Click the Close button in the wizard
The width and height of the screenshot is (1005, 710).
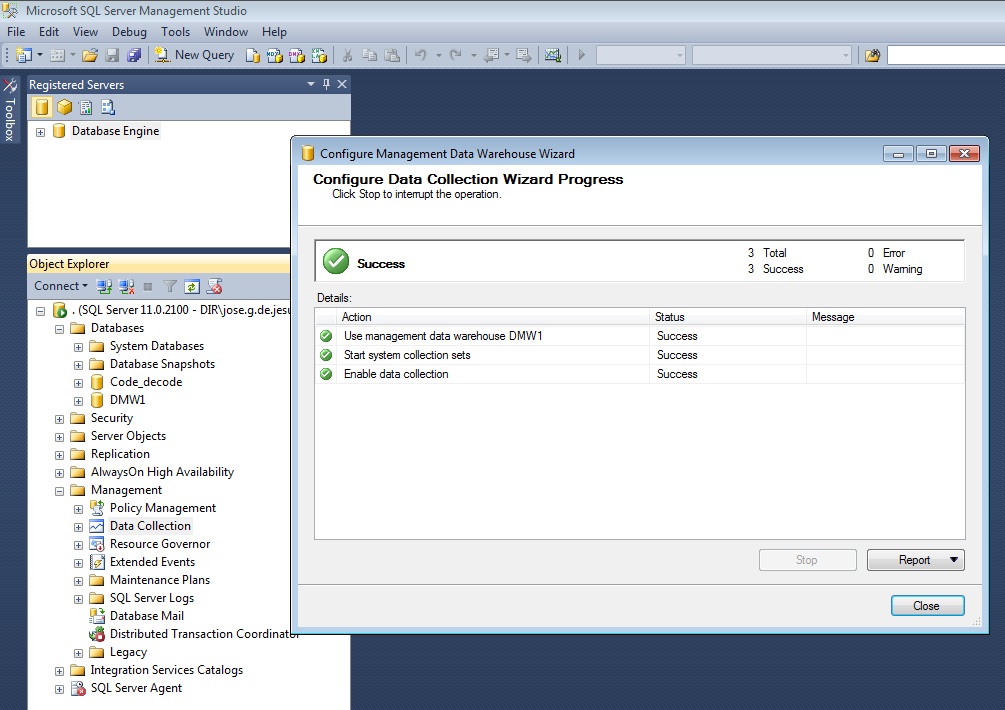point(927,606)
